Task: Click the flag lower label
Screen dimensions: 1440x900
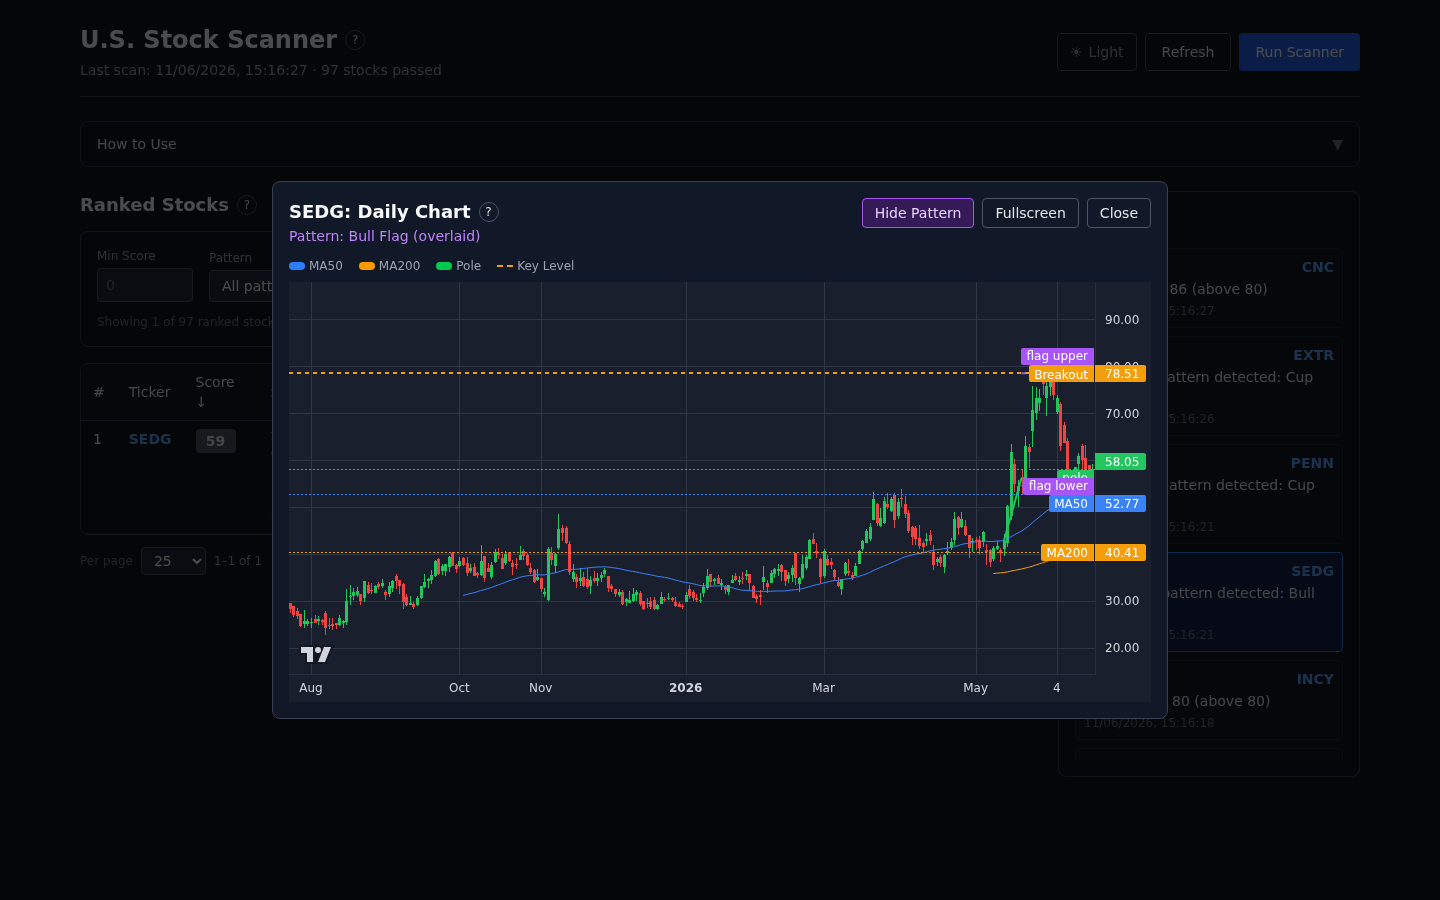Action: coord(1057,486)
